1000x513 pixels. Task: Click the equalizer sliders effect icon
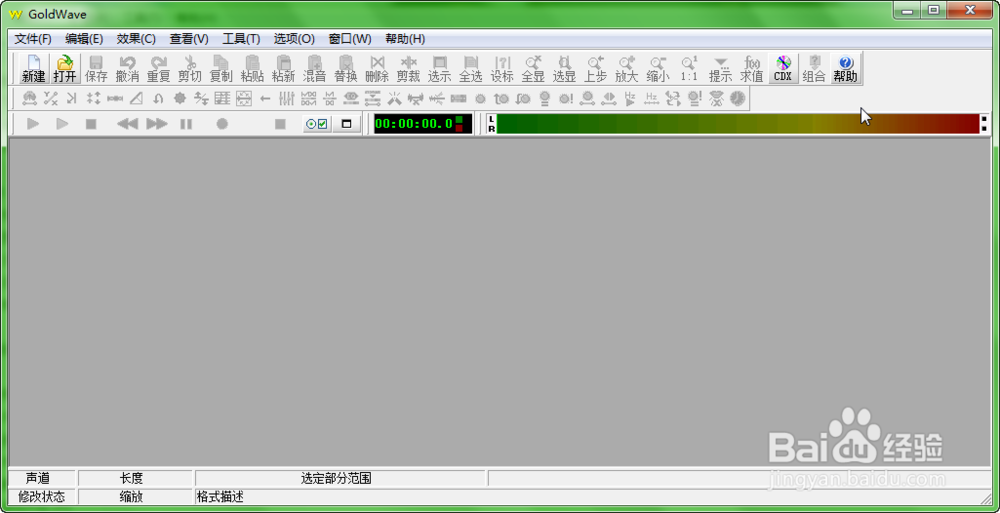click(x=288, y=99)
